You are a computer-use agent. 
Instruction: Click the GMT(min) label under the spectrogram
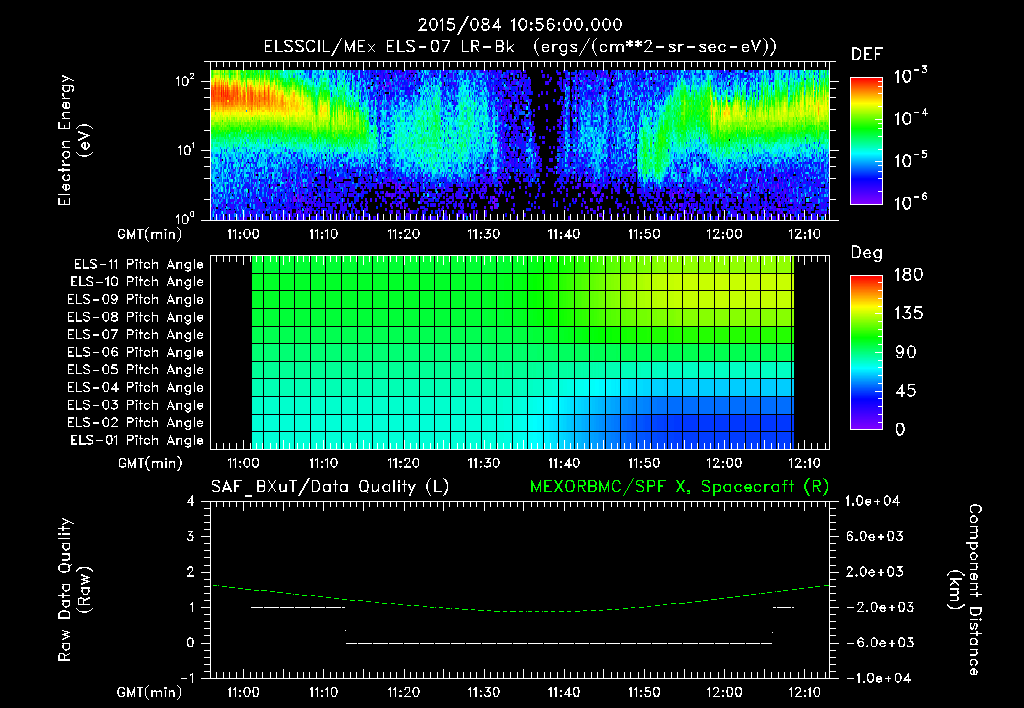pyautogui.click(x=150, y=234)
